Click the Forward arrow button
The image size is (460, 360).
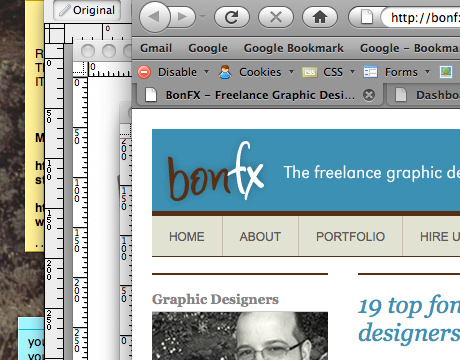[183, 17]
